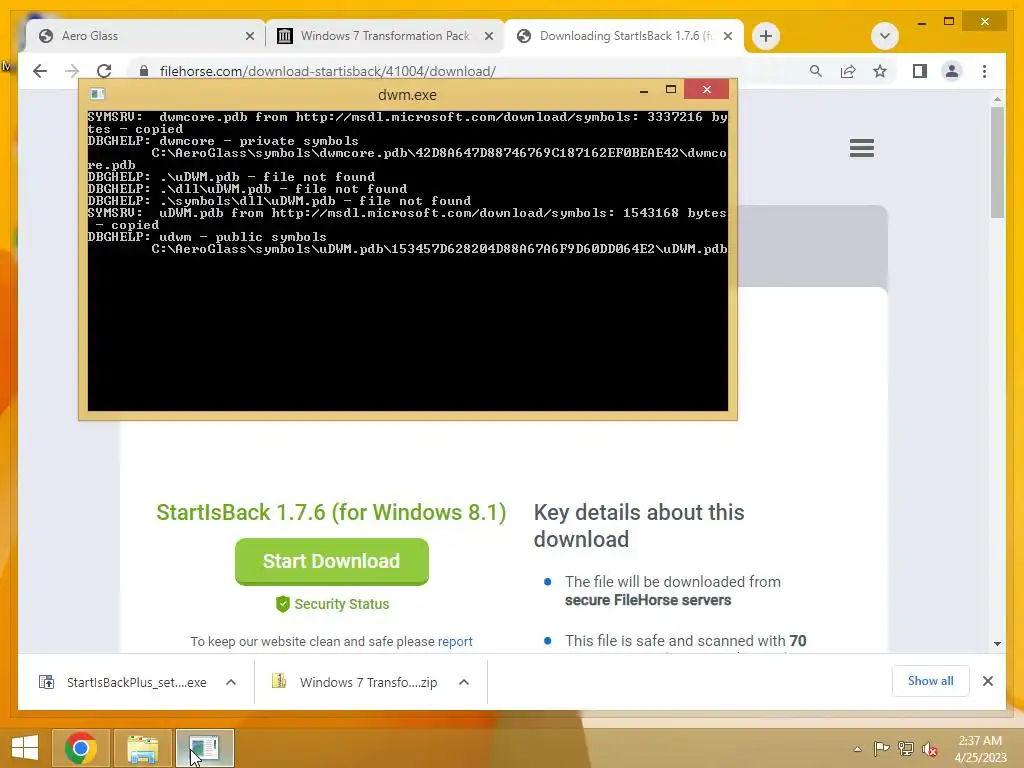This screenshot has width=1024, height=768.
Task: Close the downloads bar
Action: 988,681
